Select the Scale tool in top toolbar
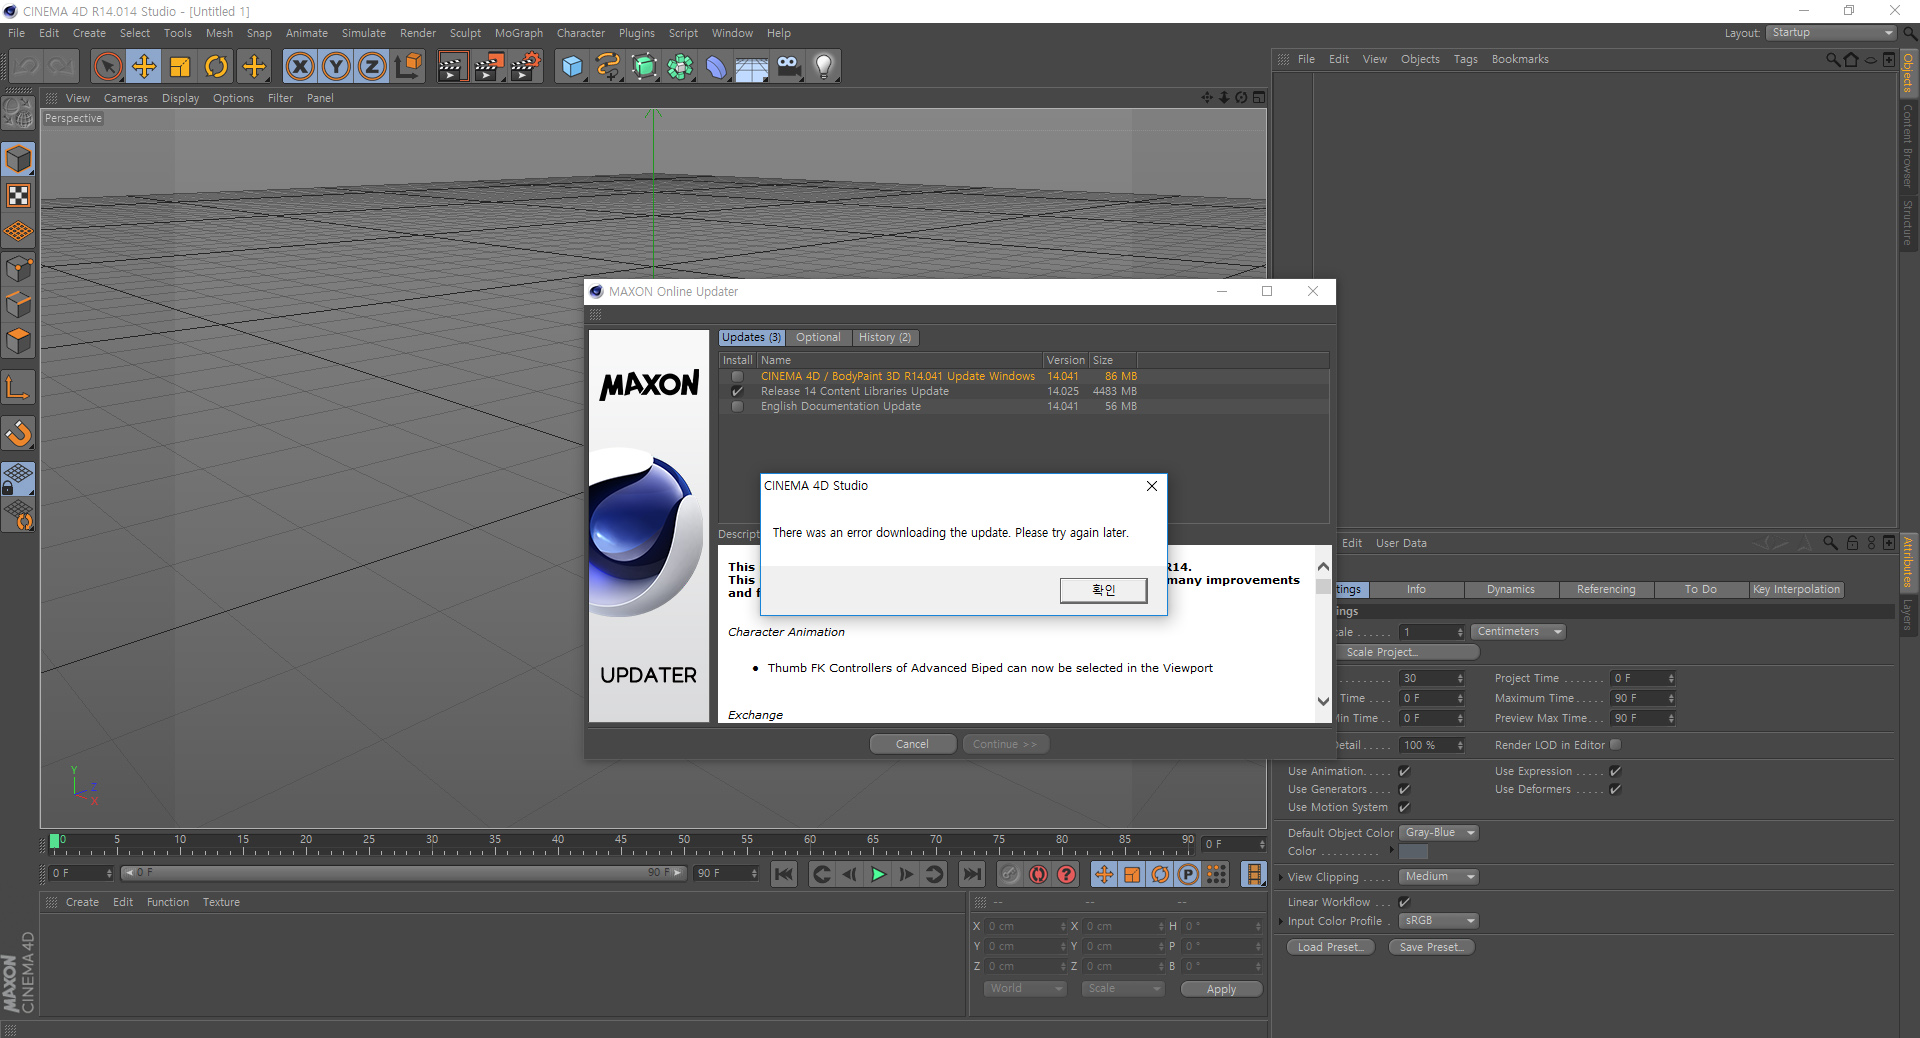This screenshot has width=1920, height=1038. pyautogui.click(x=180, y=67)
